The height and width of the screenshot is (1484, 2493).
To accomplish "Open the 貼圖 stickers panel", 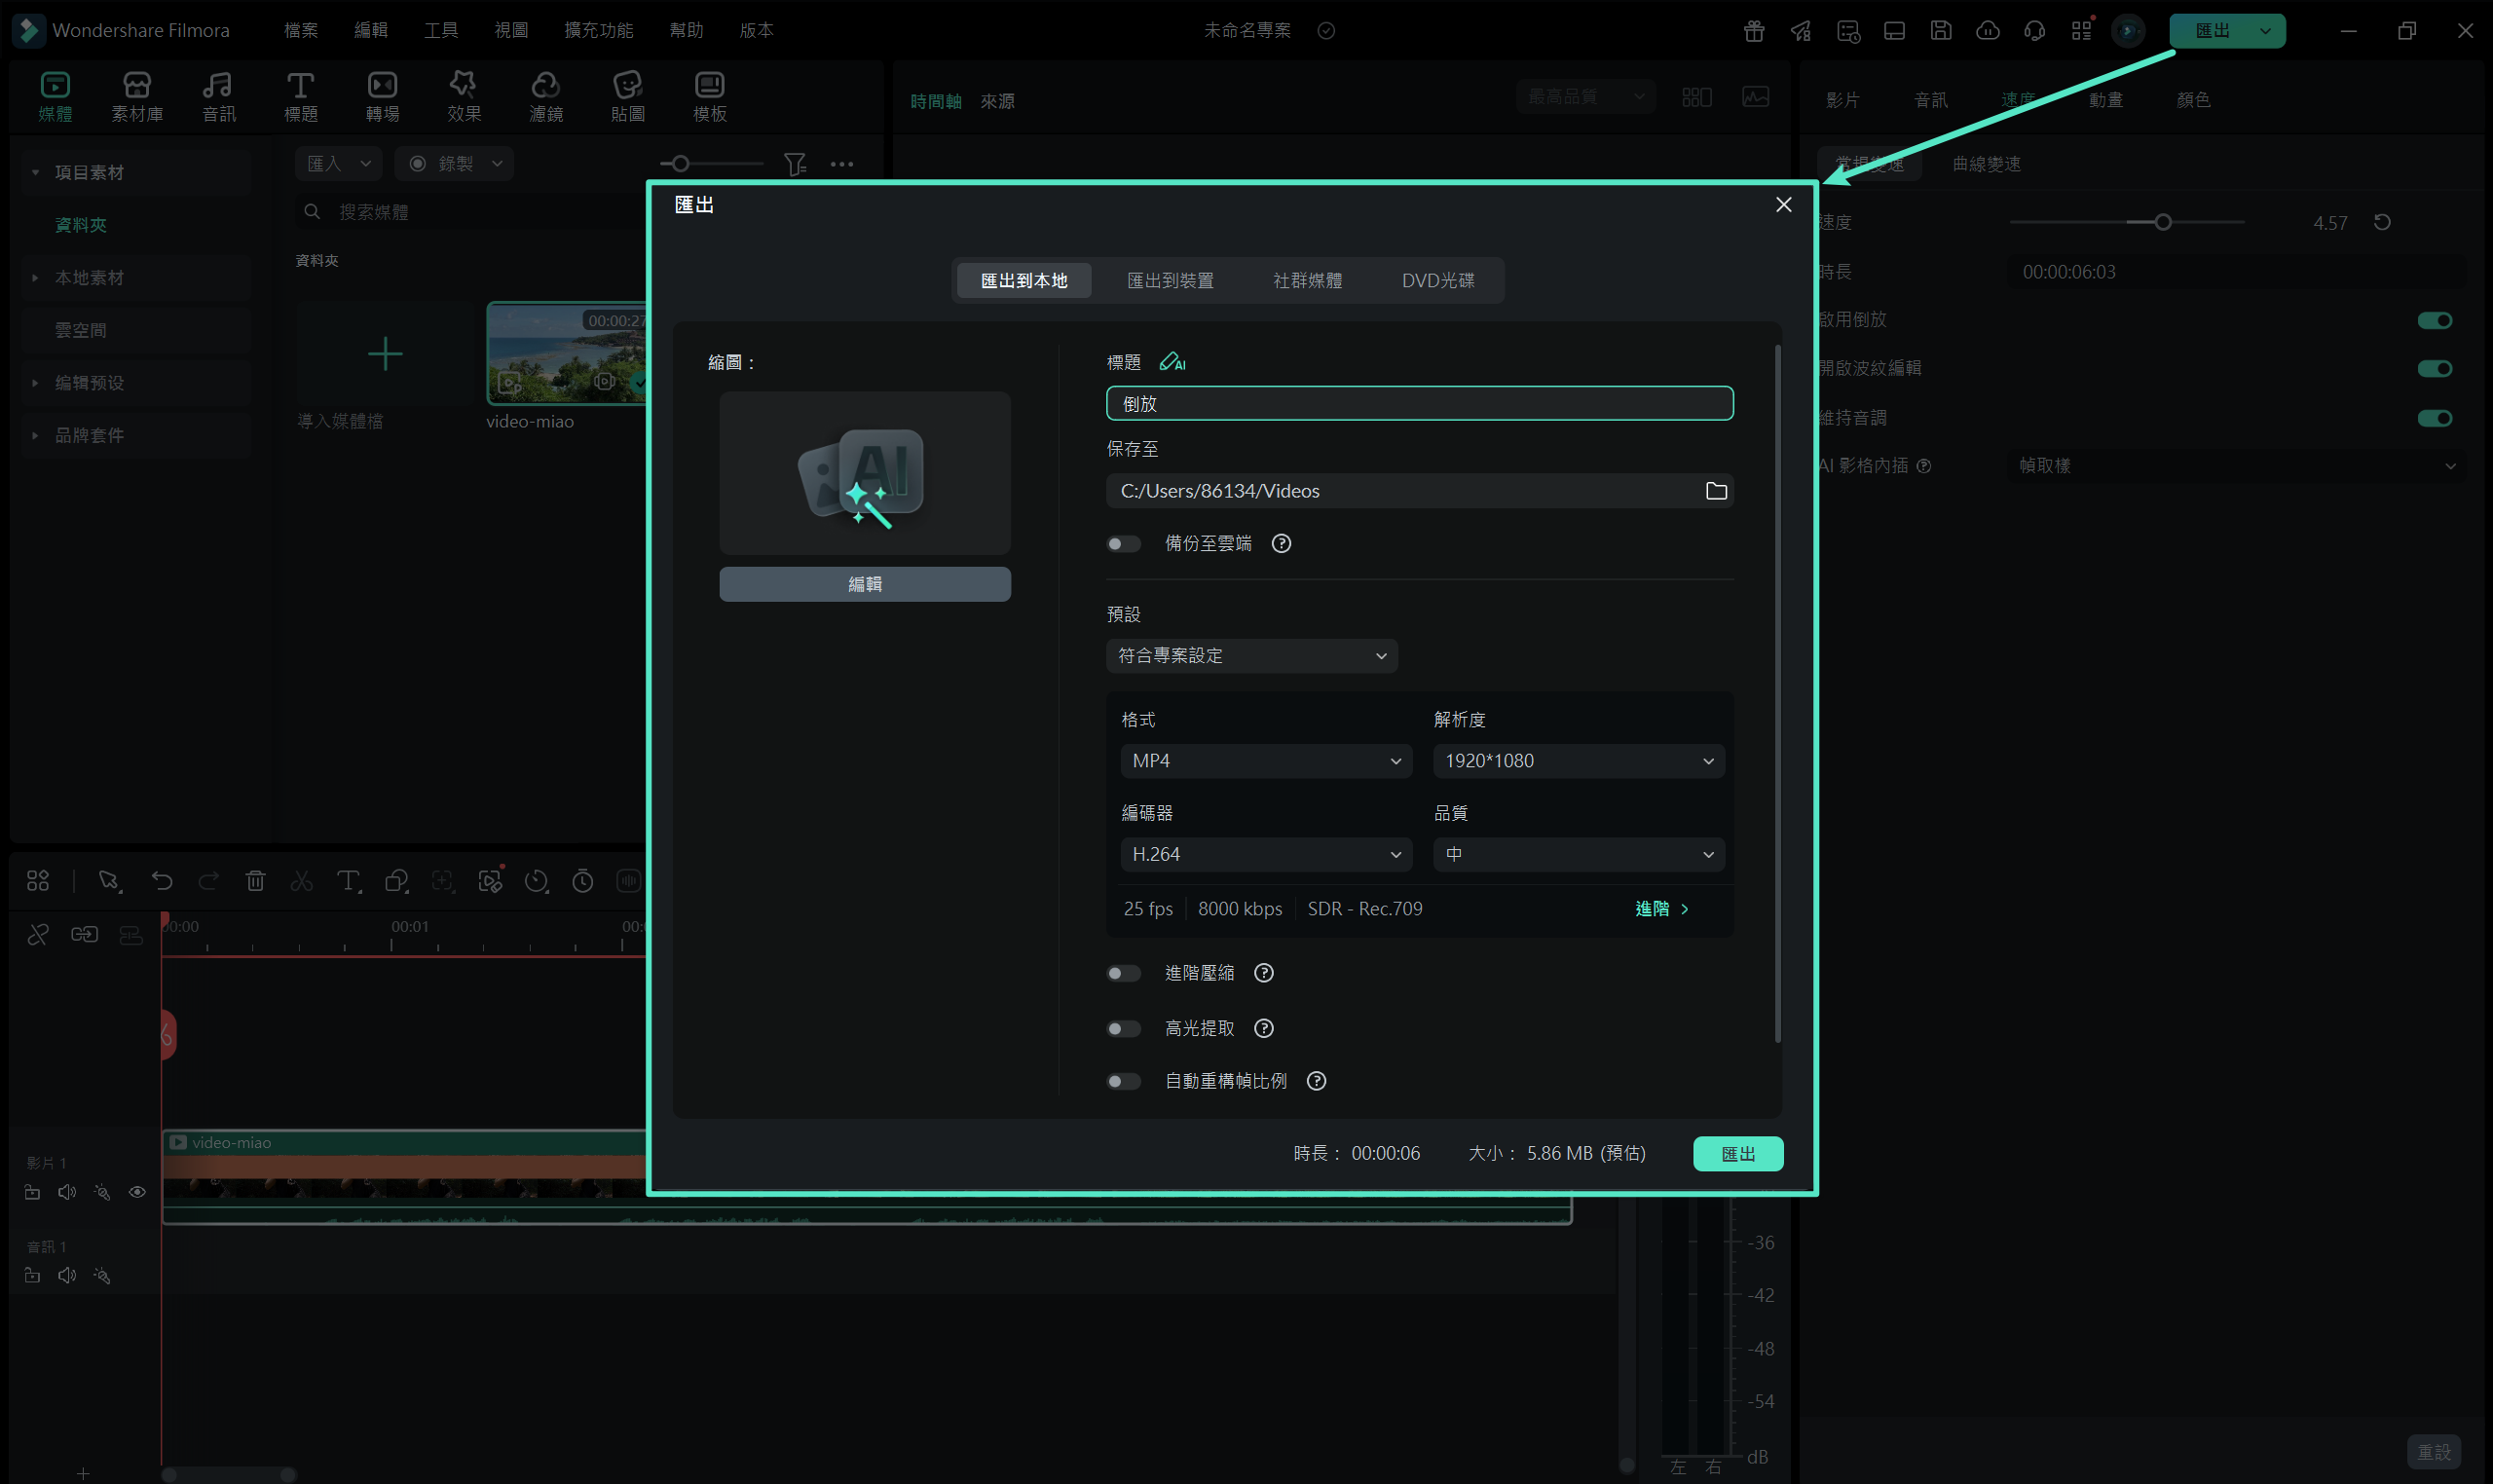I will (x=627, y=96).
